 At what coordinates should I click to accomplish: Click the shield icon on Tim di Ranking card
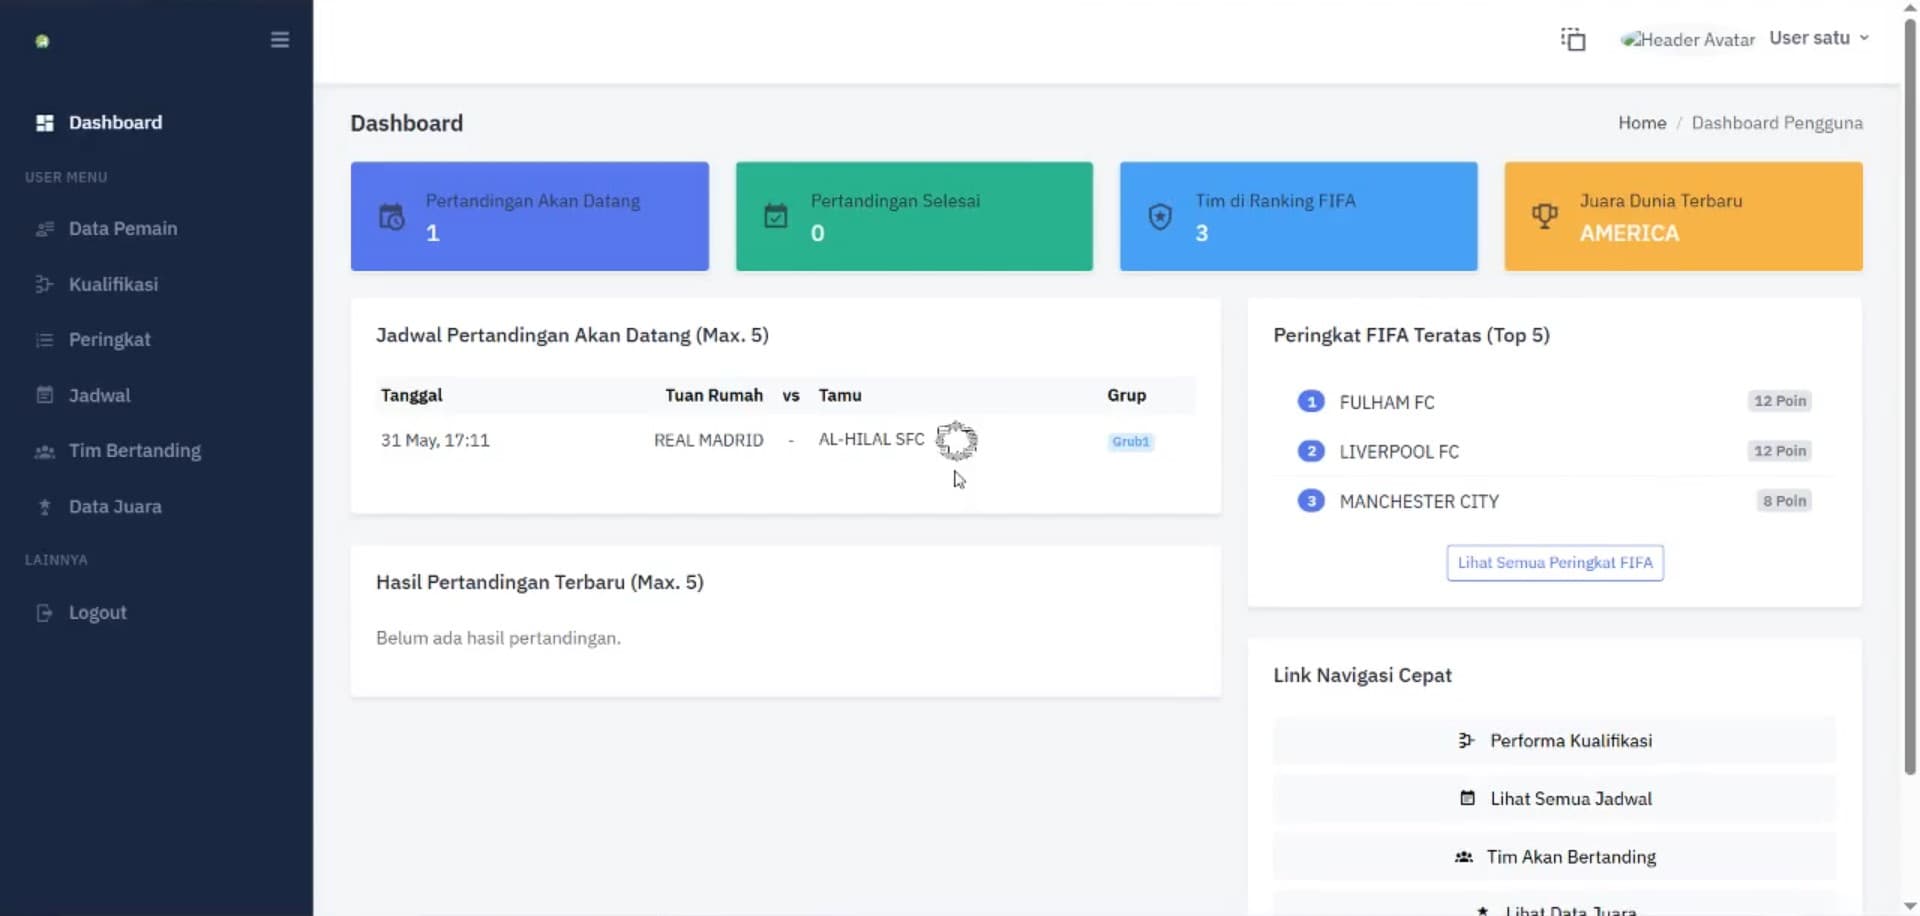coord(1160,215)
